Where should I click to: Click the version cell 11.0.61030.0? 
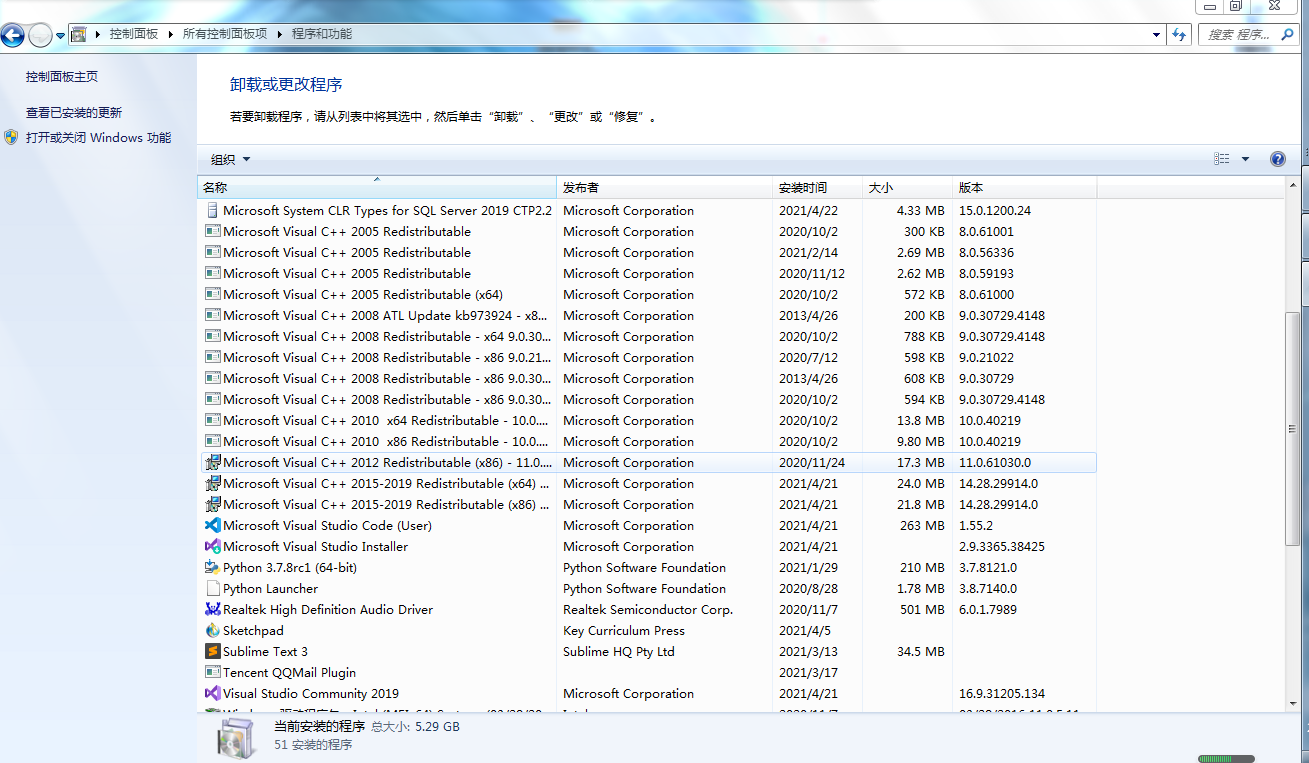click(995, 463)
